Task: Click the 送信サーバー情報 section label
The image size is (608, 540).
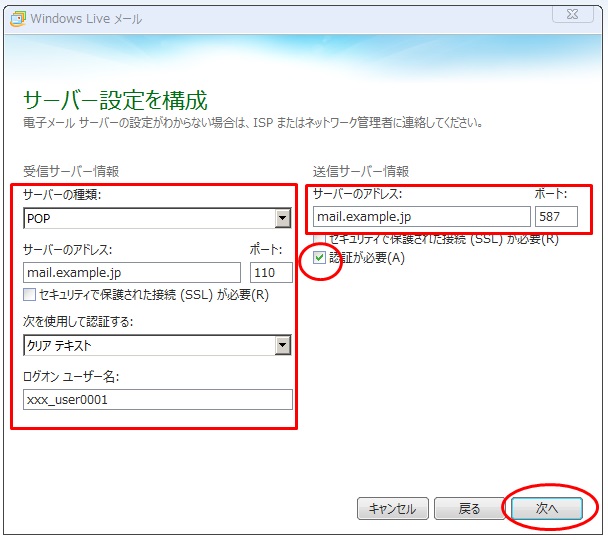Action: 360,171
